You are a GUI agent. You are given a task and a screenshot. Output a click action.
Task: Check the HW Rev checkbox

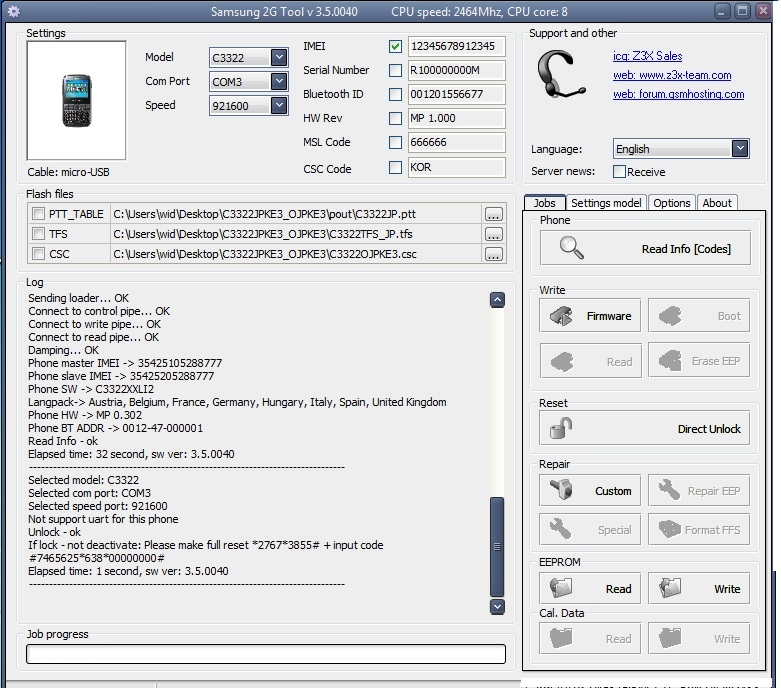[x=395, y=118]
